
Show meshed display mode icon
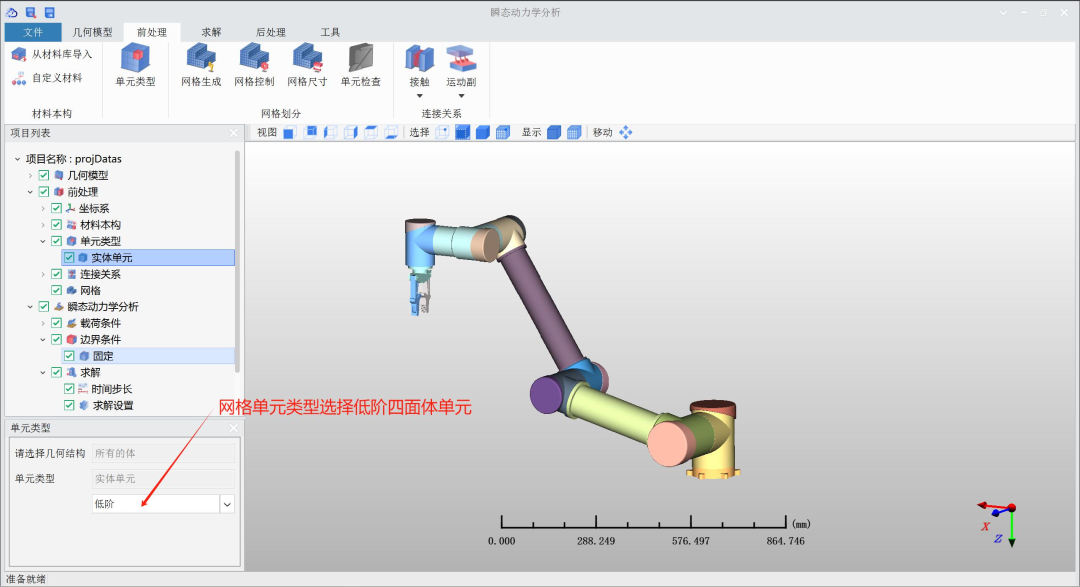pyautogui.click(x=574, y=132)
